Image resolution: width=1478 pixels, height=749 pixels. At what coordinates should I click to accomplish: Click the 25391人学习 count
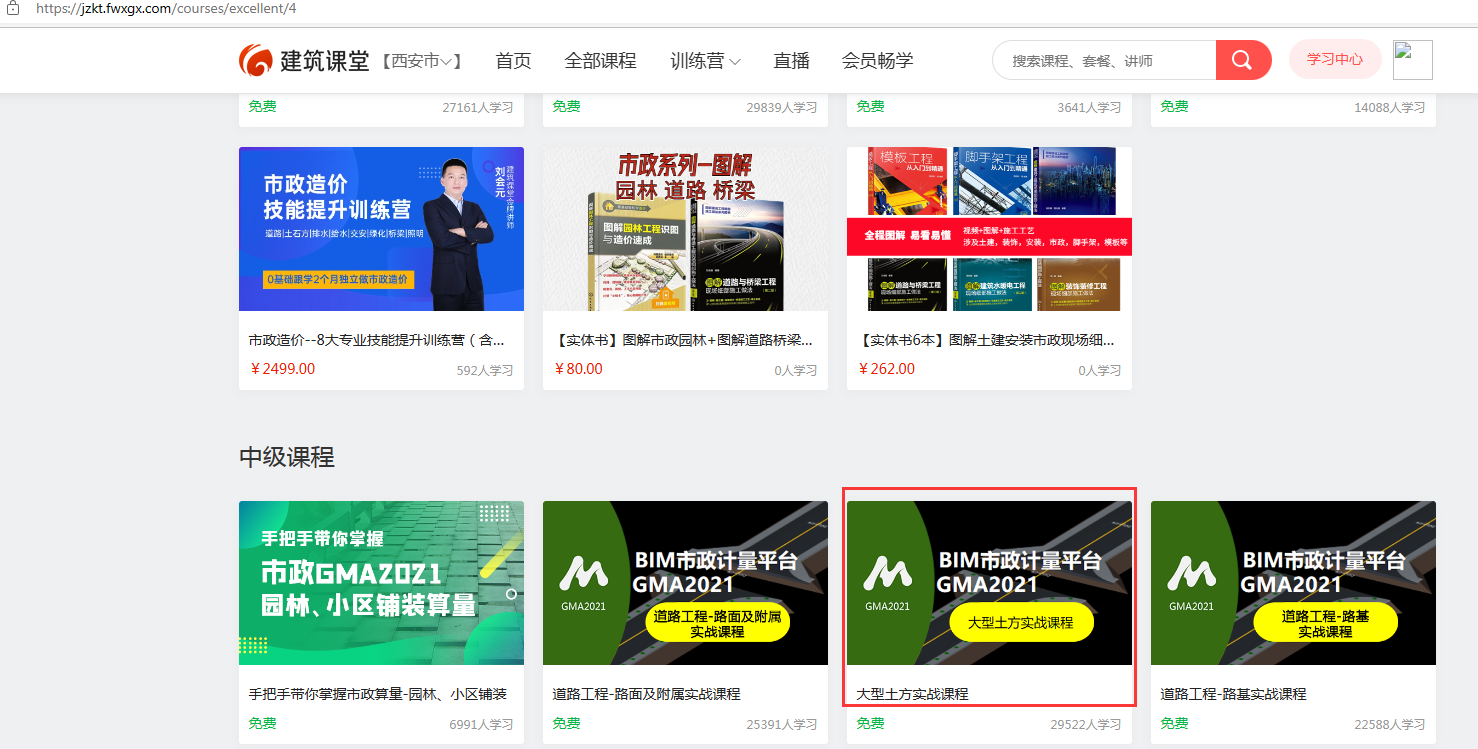click(x=782, y=725)
